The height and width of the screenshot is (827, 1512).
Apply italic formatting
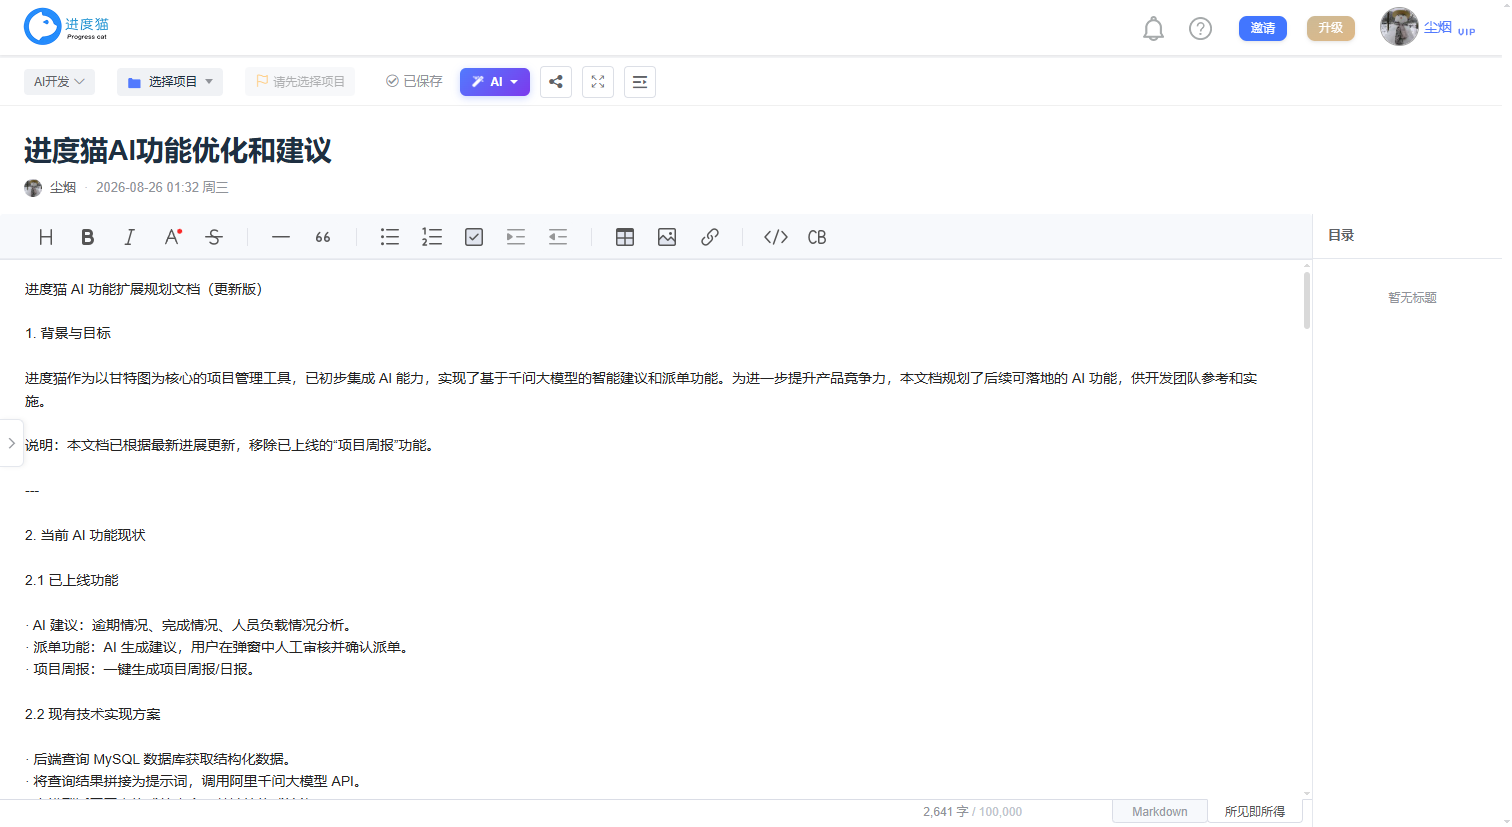pos(130,237)
